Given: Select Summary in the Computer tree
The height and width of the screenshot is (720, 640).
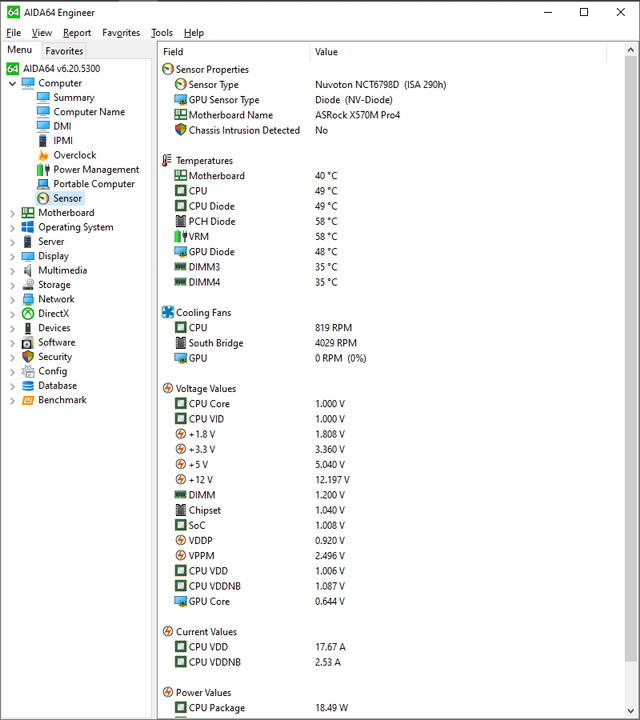Looking at the screenshot, I should pos(74,98).
